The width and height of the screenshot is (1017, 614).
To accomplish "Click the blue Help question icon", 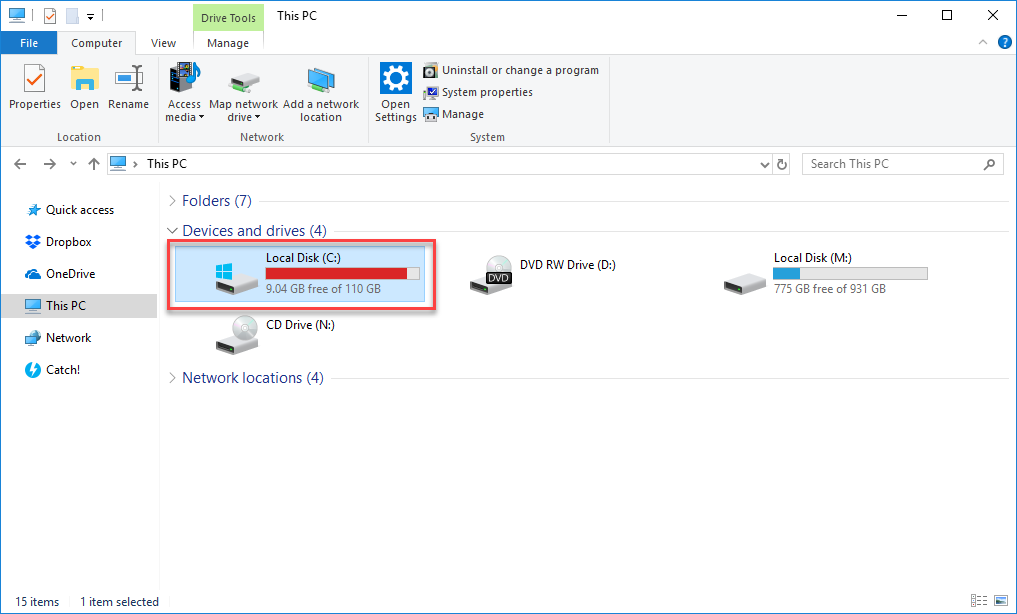I will click(1004, 43).
